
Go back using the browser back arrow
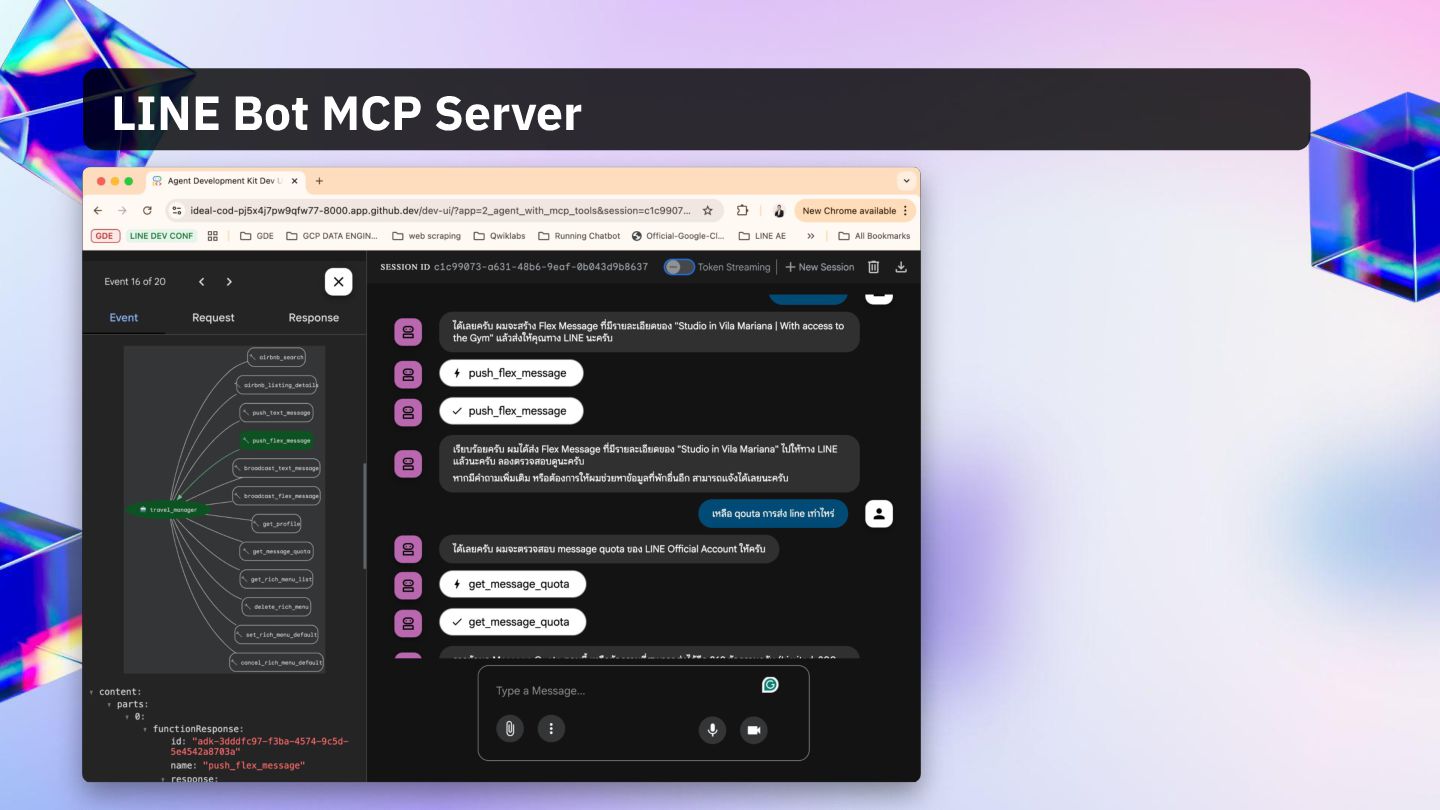click(98, 211)
